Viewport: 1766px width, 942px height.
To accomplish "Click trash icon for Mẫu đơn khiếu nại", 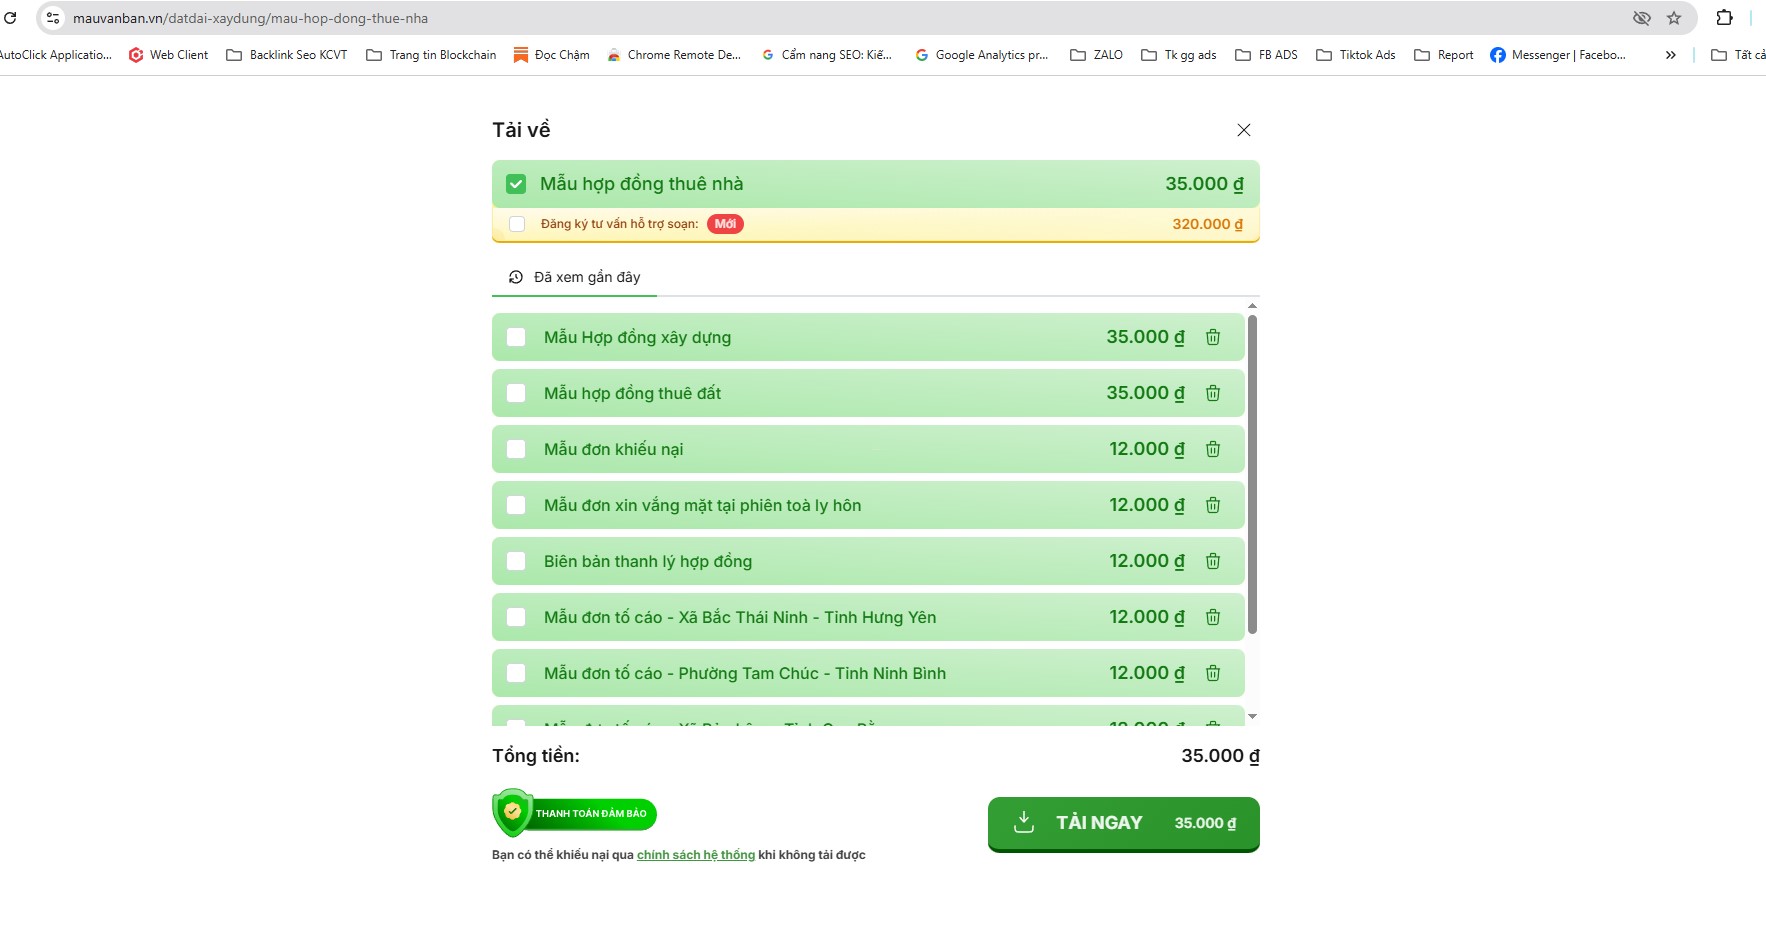I will [x=1212, y=450].
